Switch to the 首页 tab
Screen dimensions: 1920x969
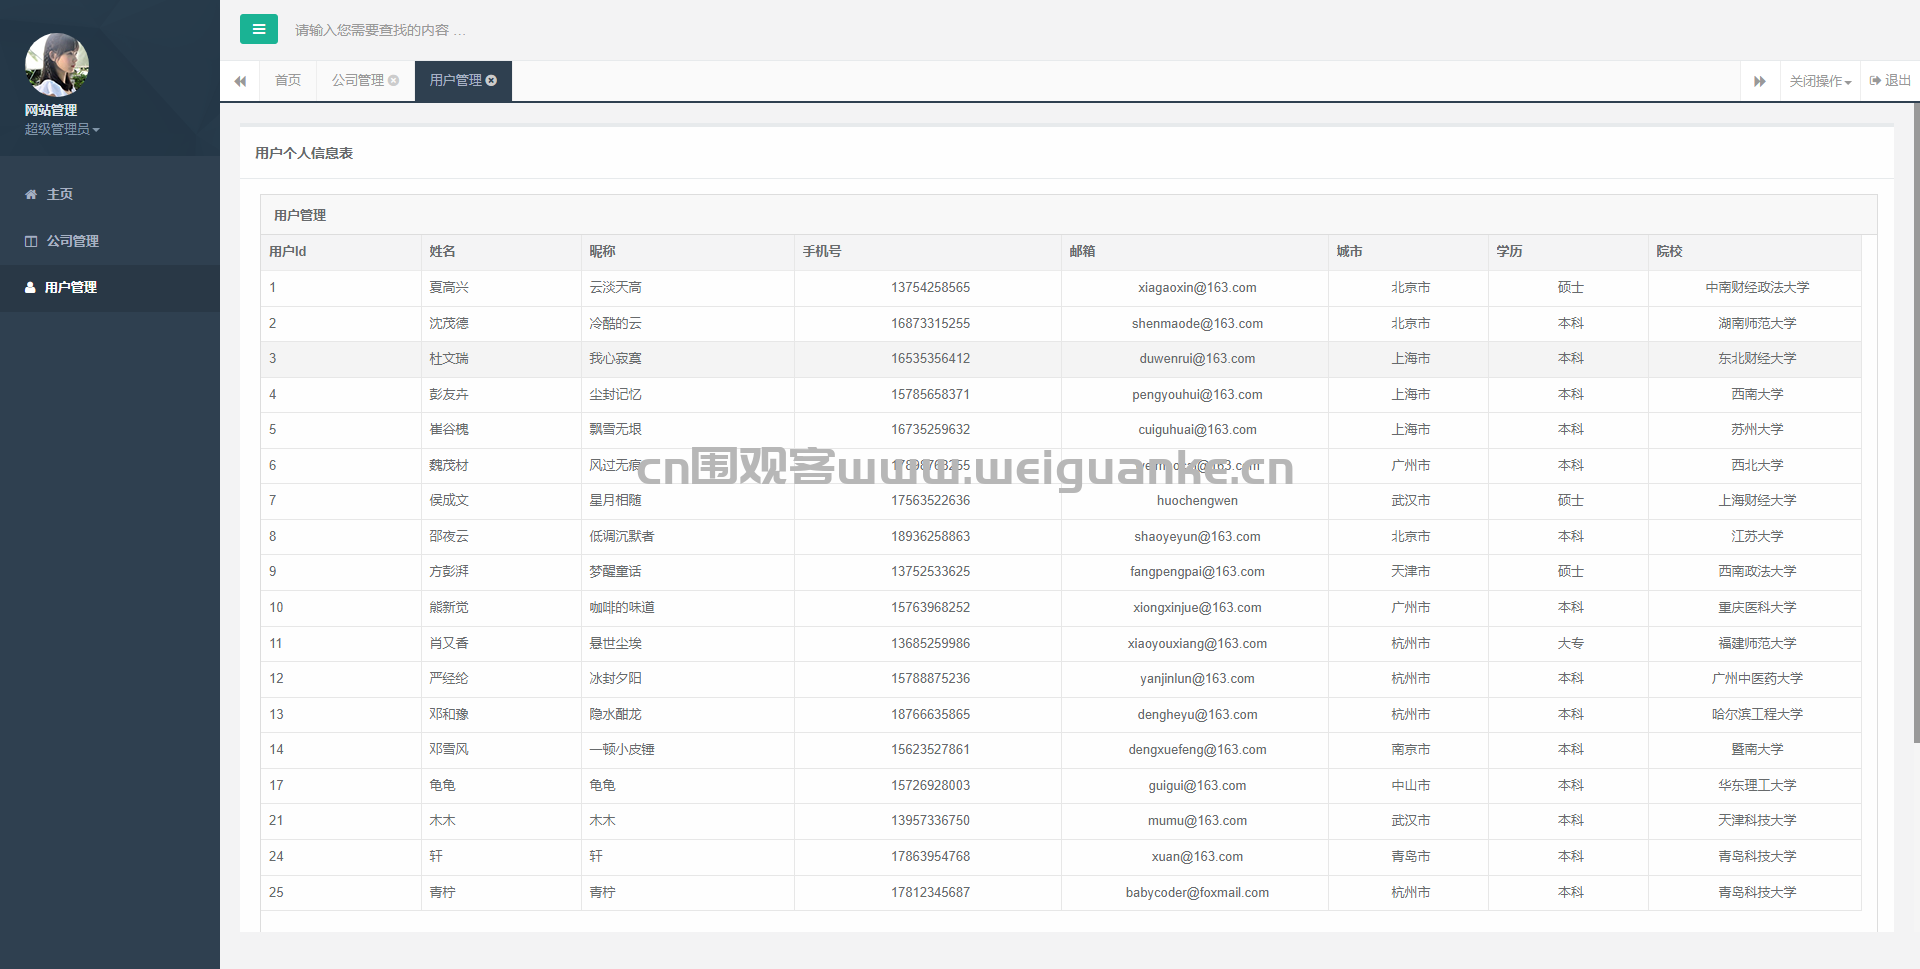pos(288,81)
